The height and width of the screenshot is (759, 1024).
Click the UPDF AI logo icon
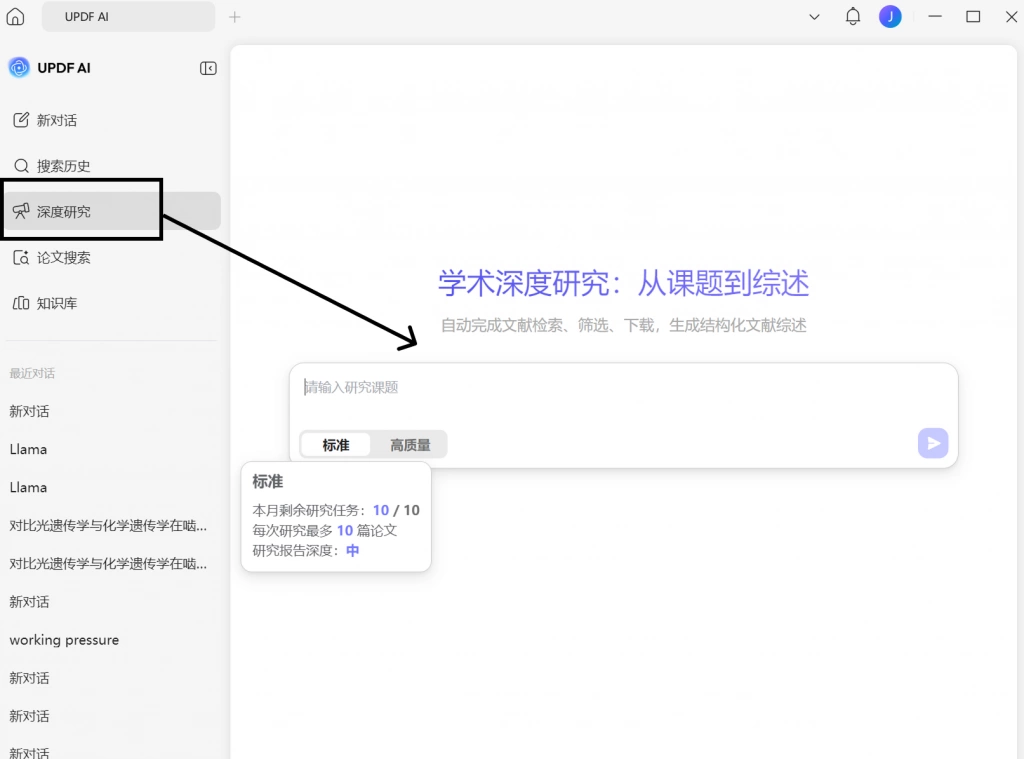tap(19, 67)
